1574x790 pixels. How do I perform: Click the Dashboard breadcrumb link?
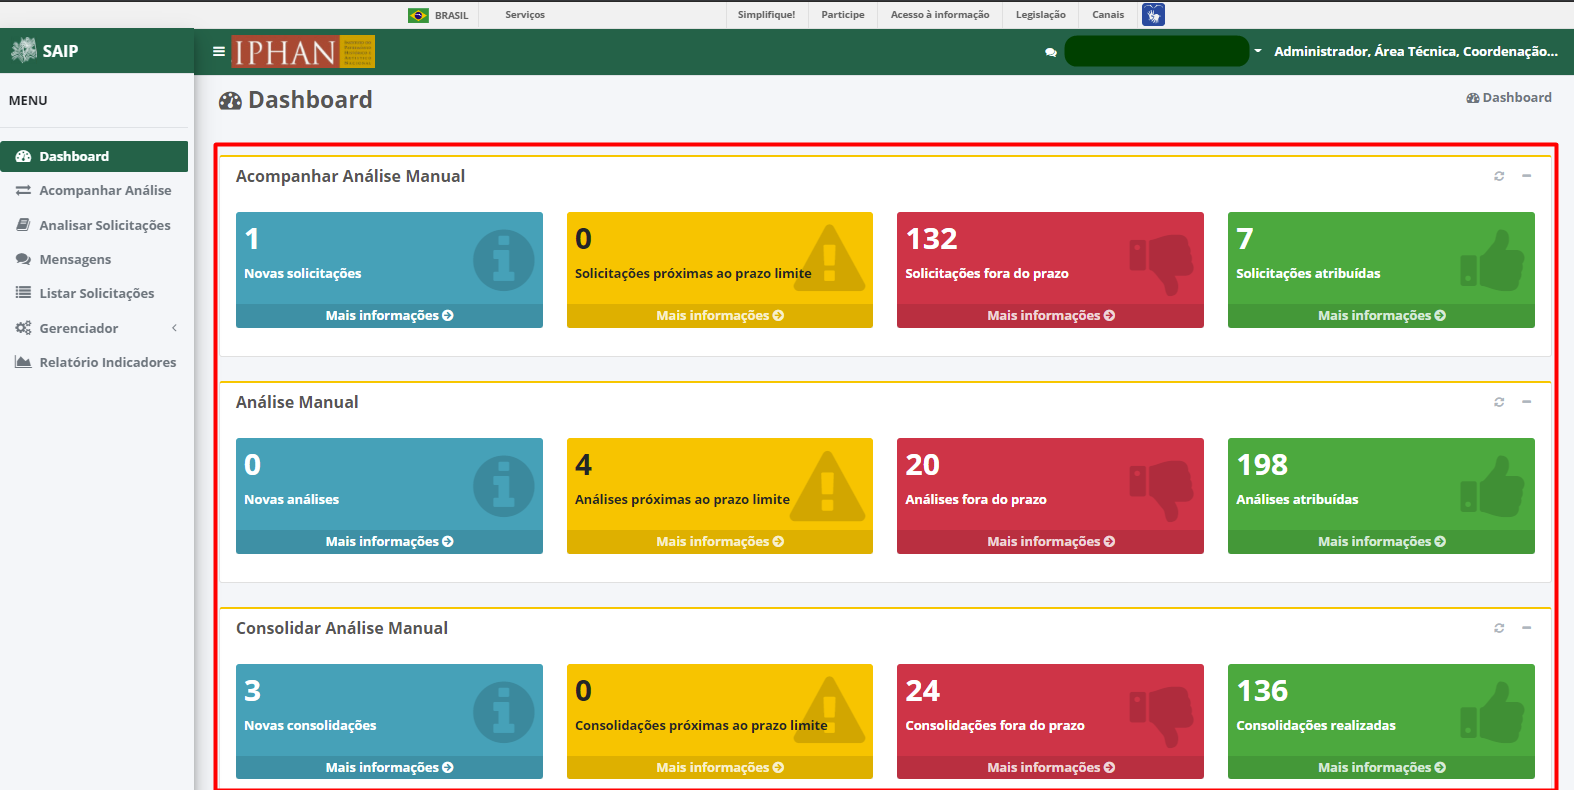tap(1509, 97)
